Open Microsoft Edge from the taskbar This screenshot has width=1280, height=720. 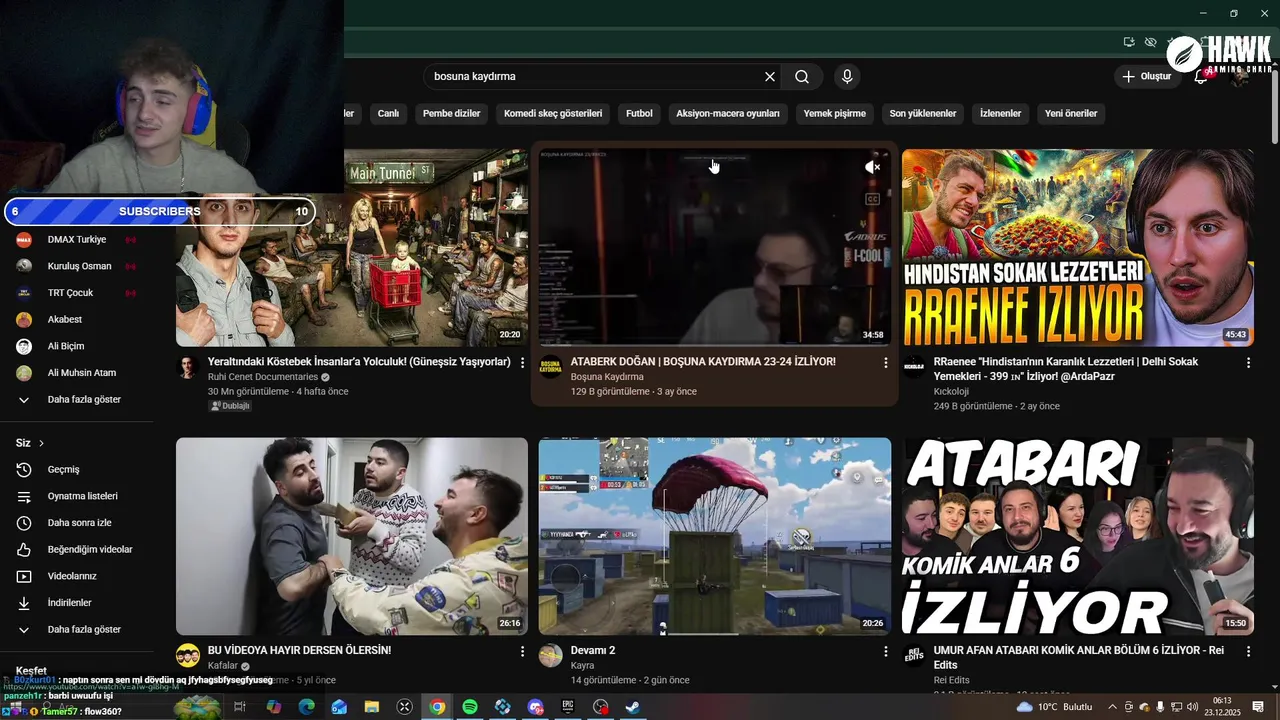[x=307, y=707]
